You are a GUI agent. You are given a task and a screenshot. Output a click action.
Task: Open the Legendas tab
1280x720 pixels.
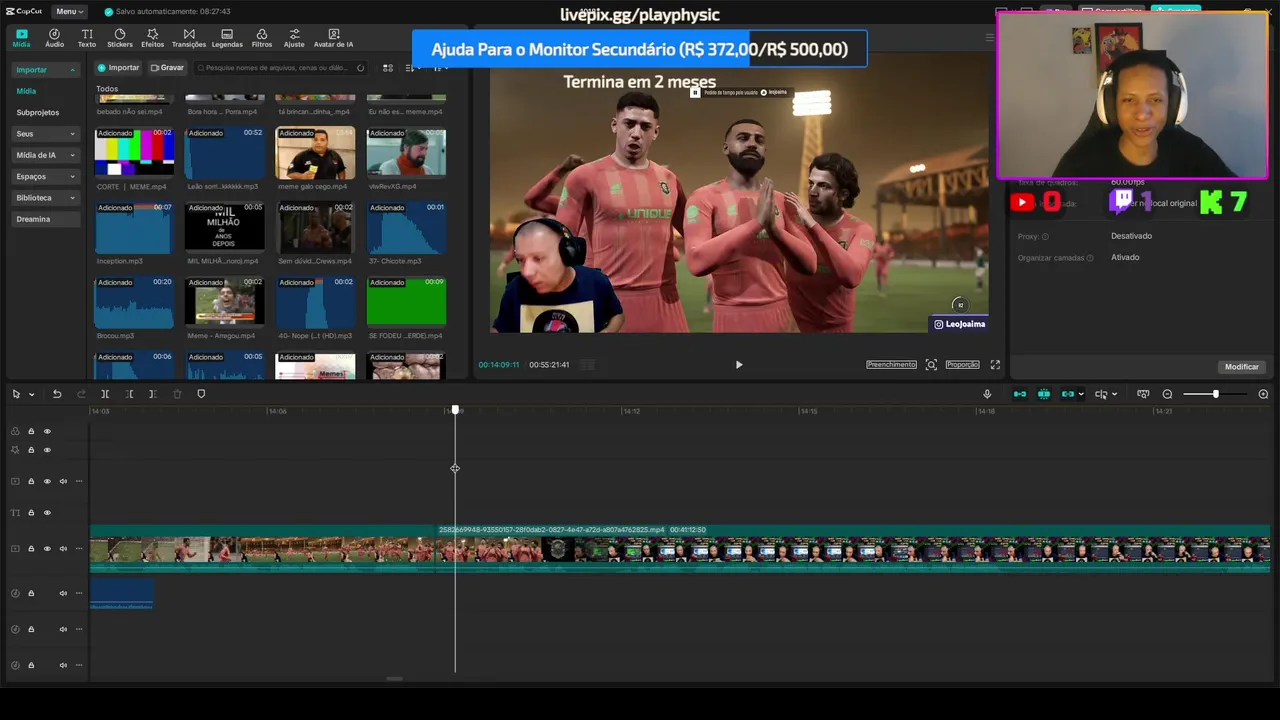click(227, 38)
